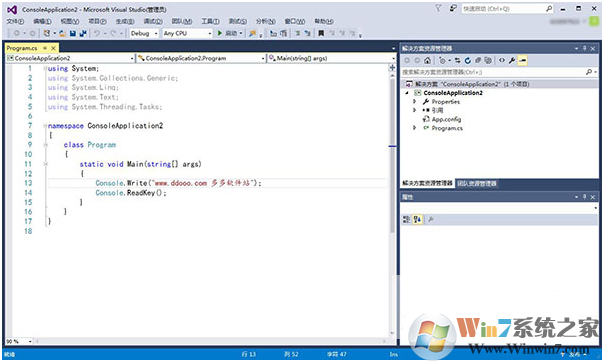Click the Categorized view icon in Properties panel

(406, 220)
